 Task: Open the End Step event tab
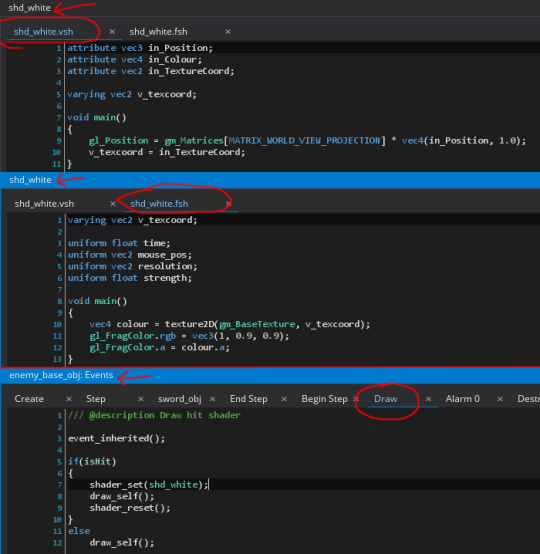pos(248,399)
